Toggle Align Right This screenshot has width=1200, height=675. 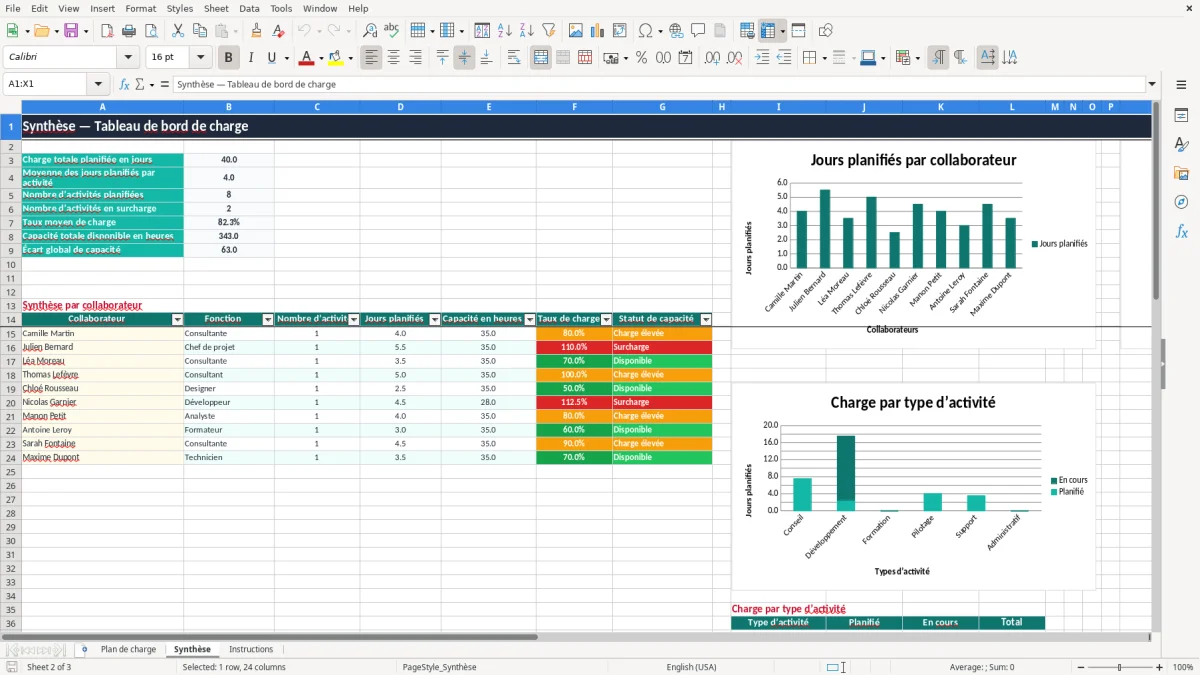(415, 58)
